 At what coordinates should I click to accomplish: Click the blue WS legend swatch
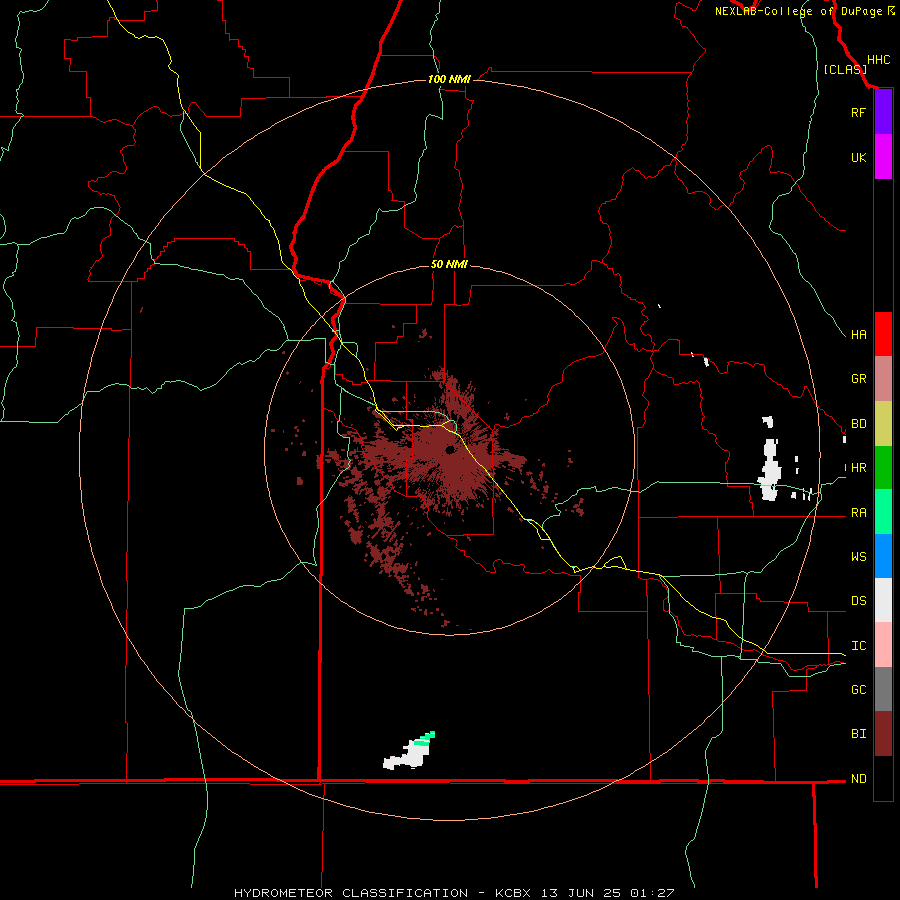click(x=883, y=556)
